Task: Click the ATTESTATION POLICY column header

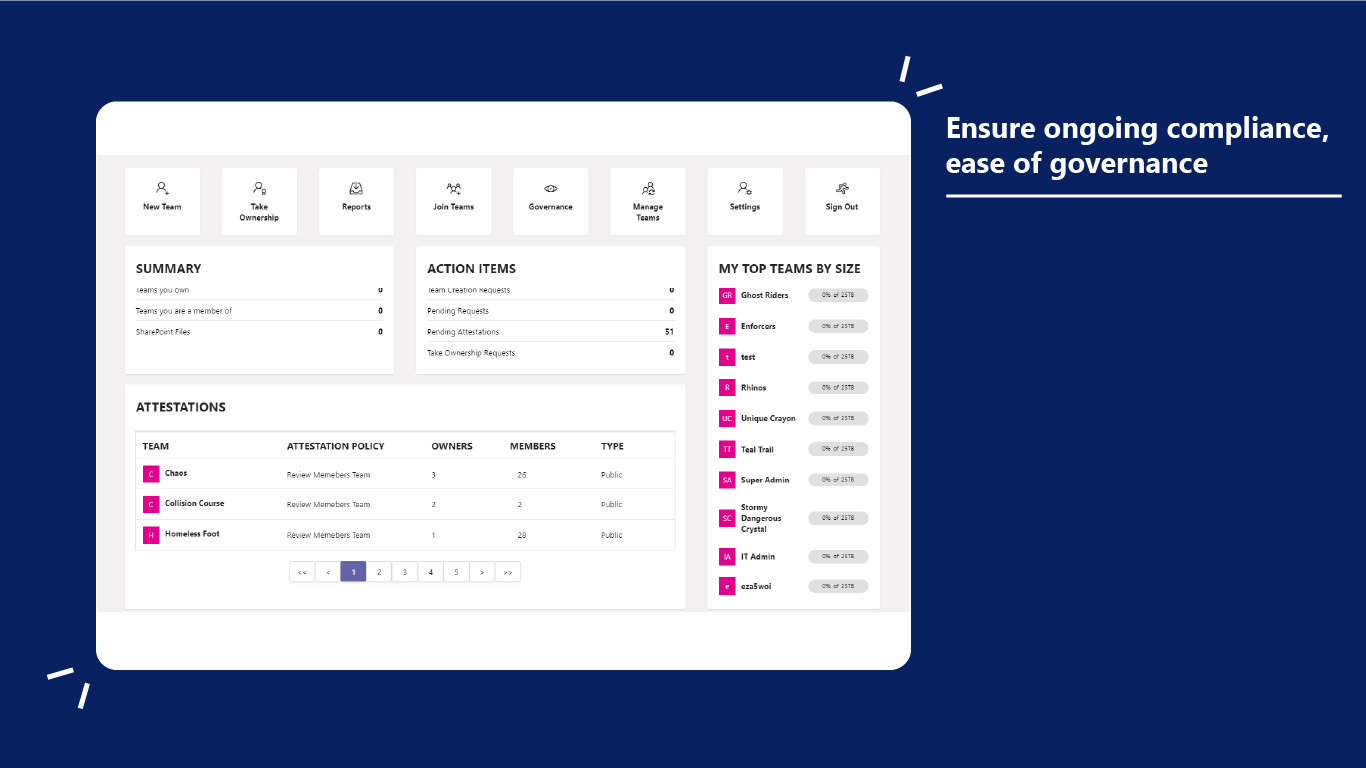Action: click(335, 446)
